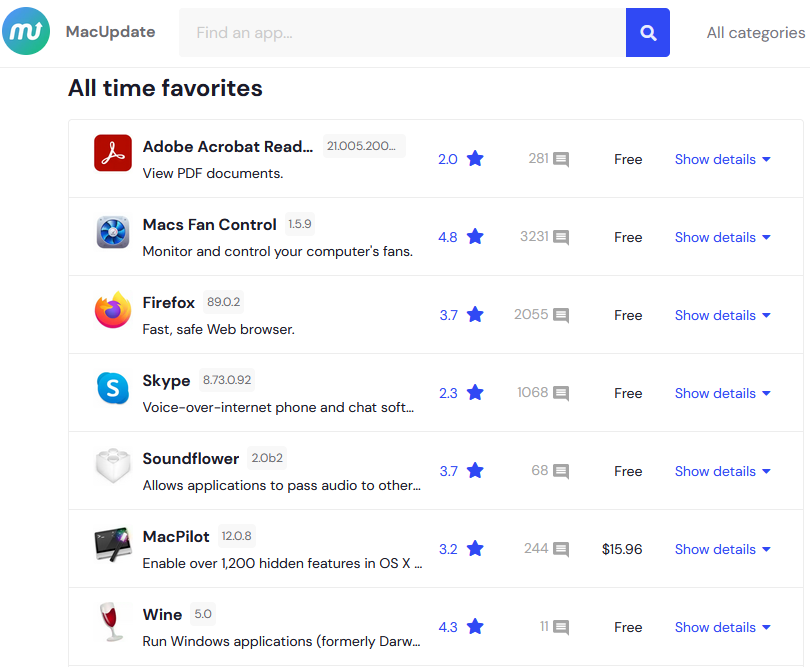Focus the Find an app search field
The height and width of the screenshot is (667, 810).
402,33
